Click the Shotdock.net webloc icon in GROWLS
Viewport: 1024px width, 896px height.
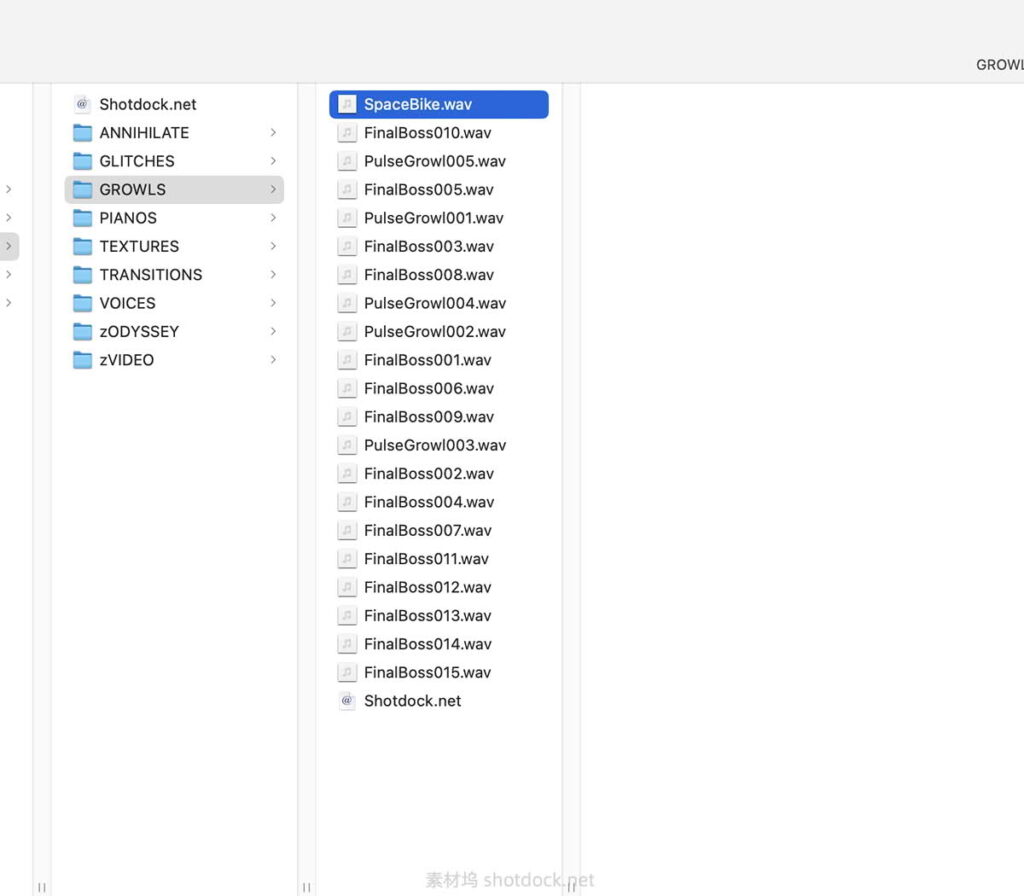point(347,701)
